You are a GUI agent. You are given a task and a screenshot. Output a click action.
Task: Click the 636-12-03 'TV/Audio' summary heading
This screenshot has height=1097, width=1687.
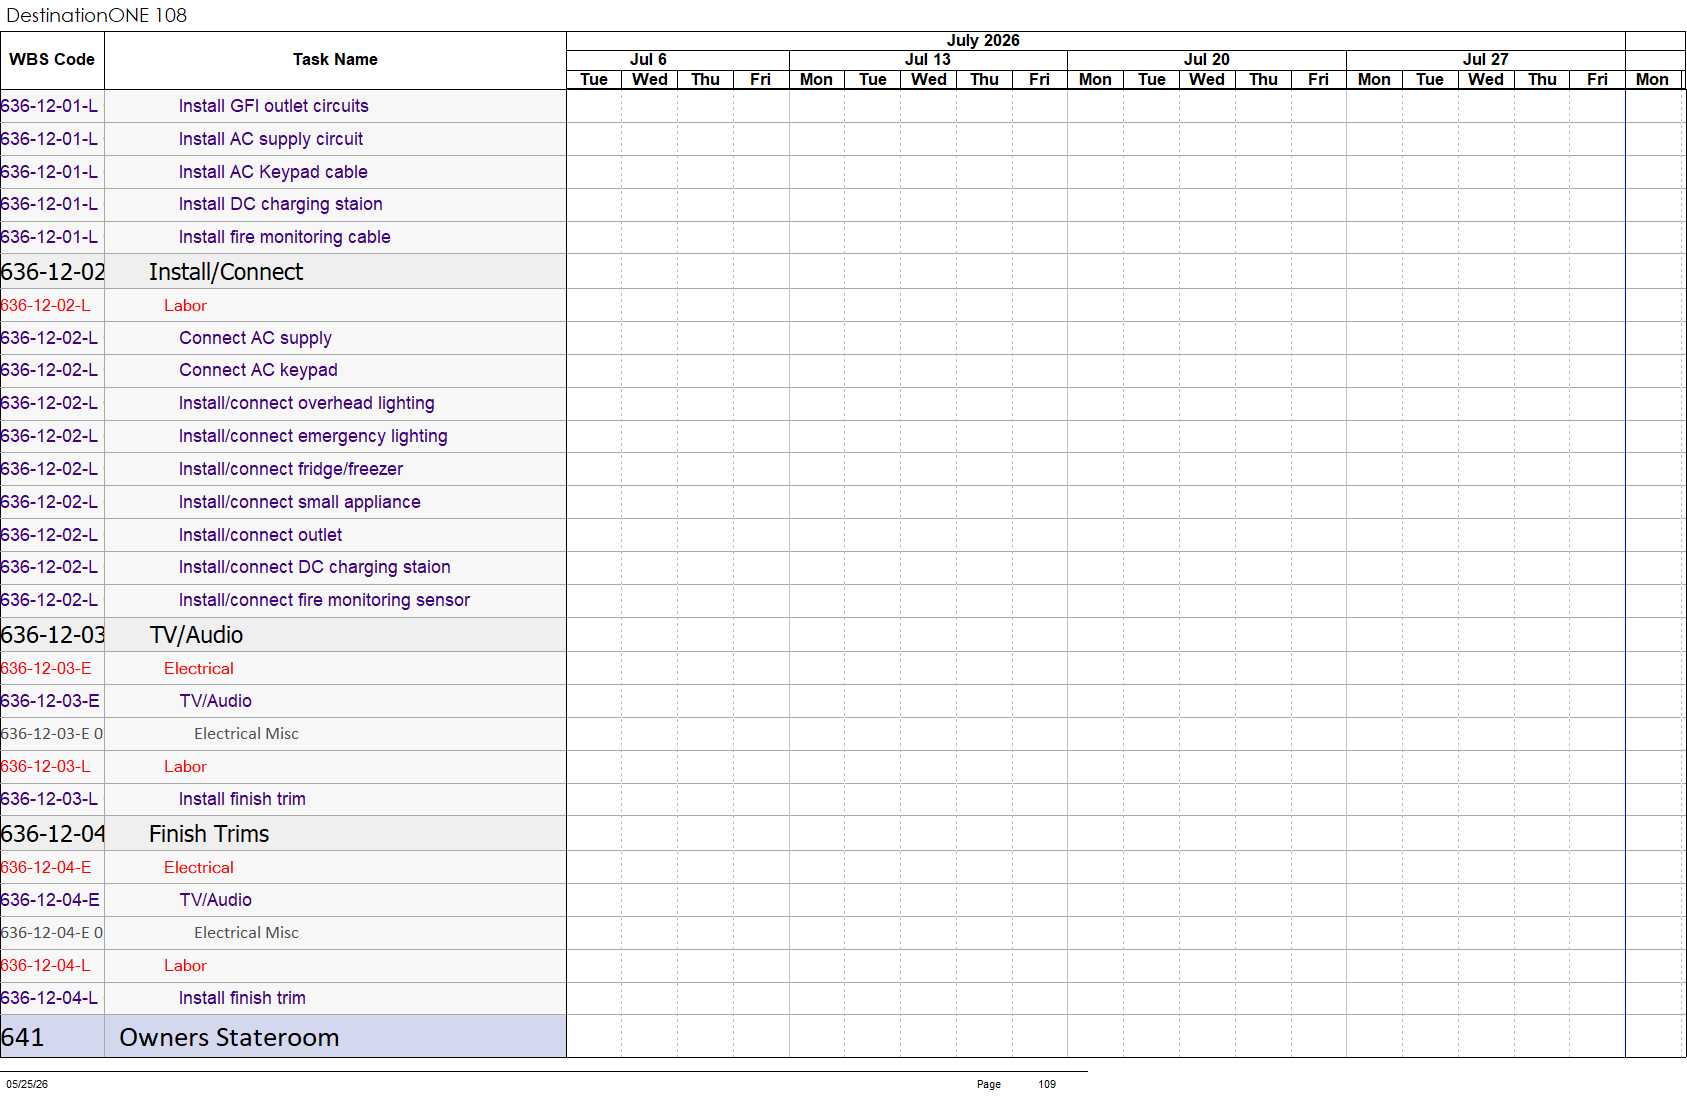click(x=196, y=635)
